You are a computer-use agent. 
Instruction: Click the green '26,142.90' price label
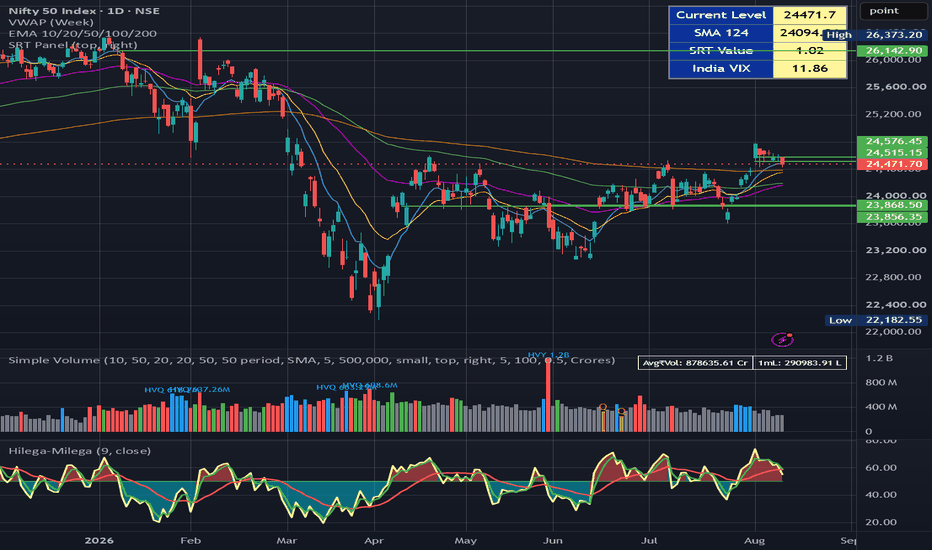tap(893, 51)
